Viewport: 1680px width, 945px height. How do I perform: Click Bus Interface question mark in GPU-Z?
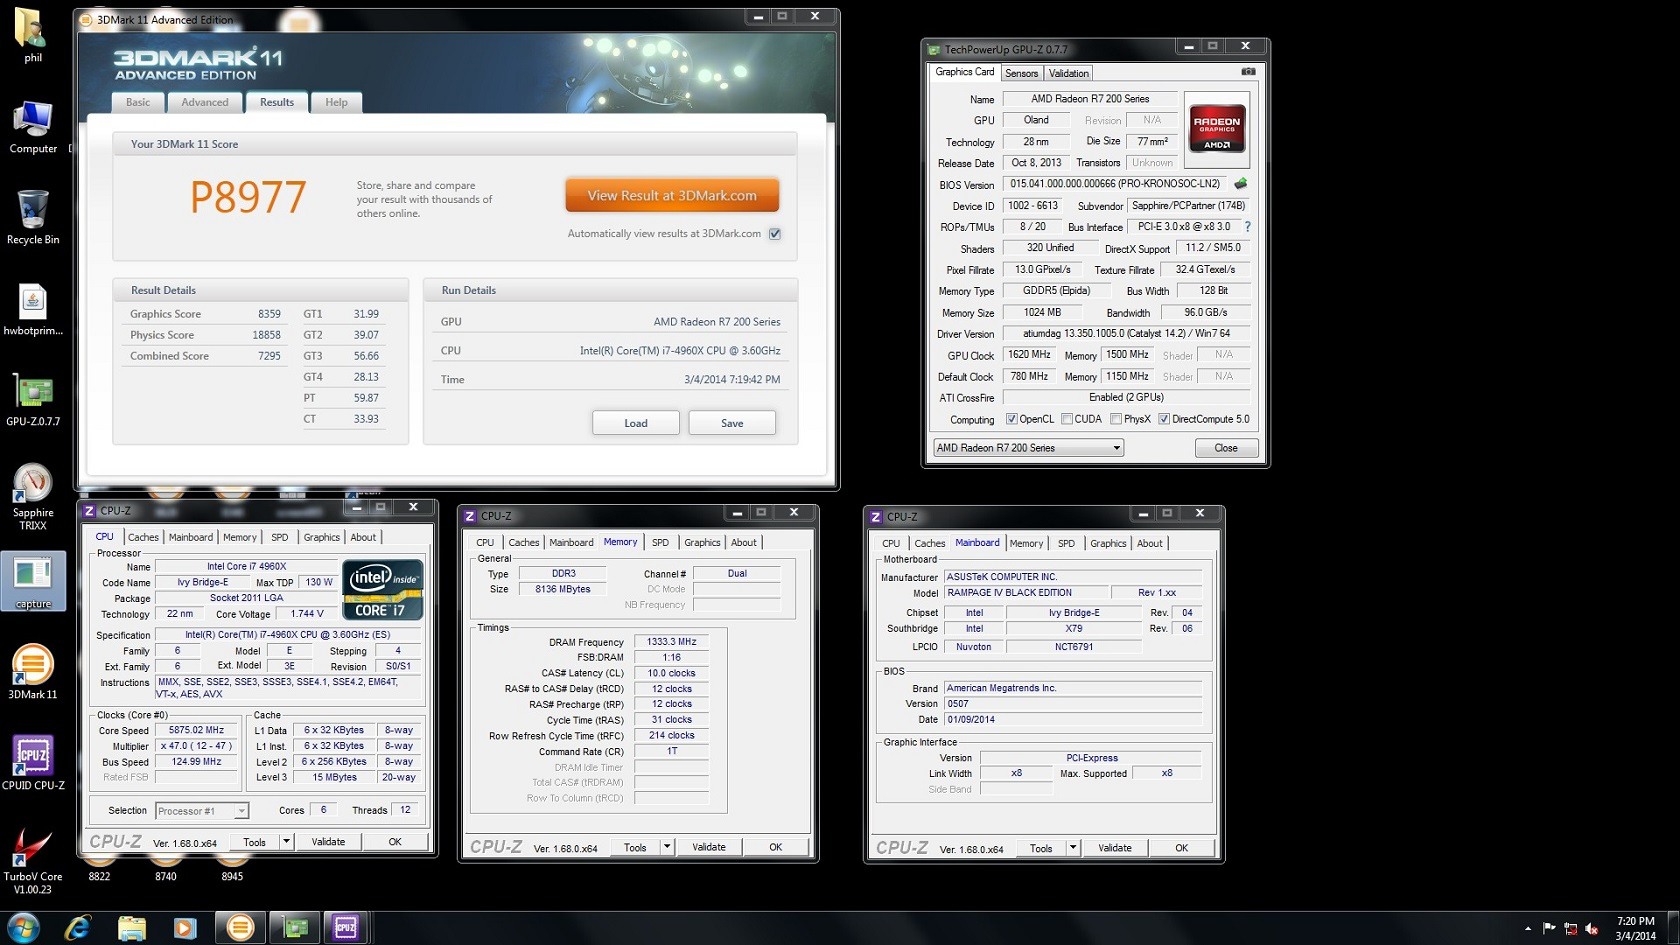(1247, 227)
